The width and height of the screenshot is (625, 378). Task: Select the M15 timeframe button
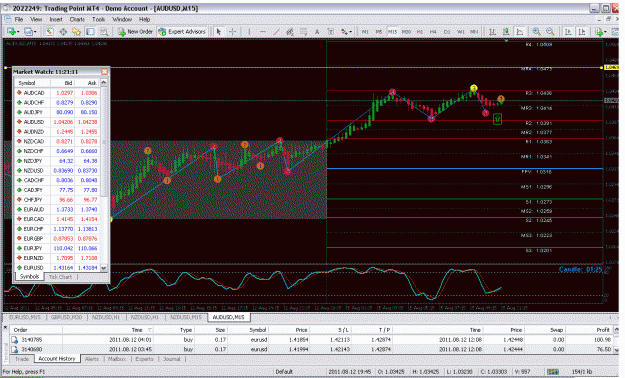392,32
